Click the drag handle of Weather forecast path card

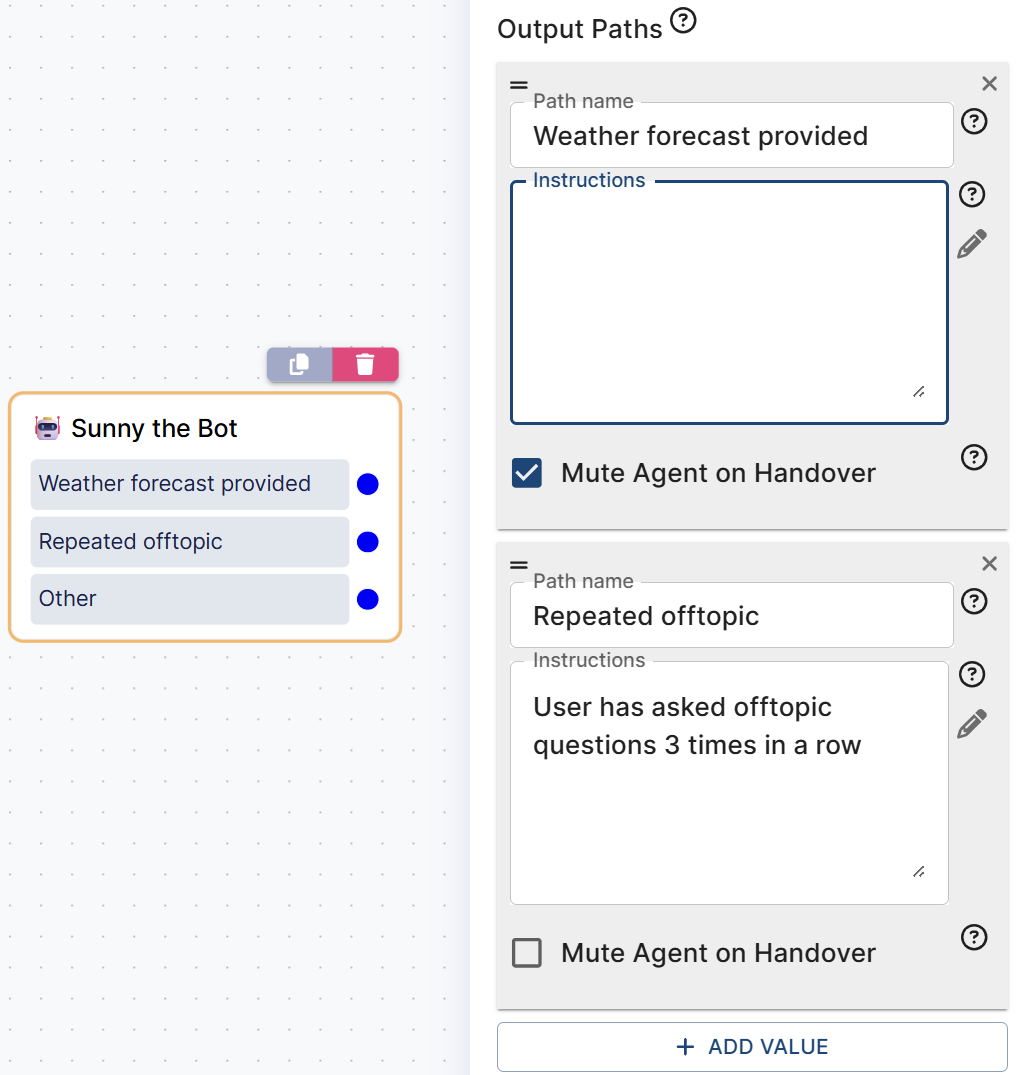[x=519, y=85]
